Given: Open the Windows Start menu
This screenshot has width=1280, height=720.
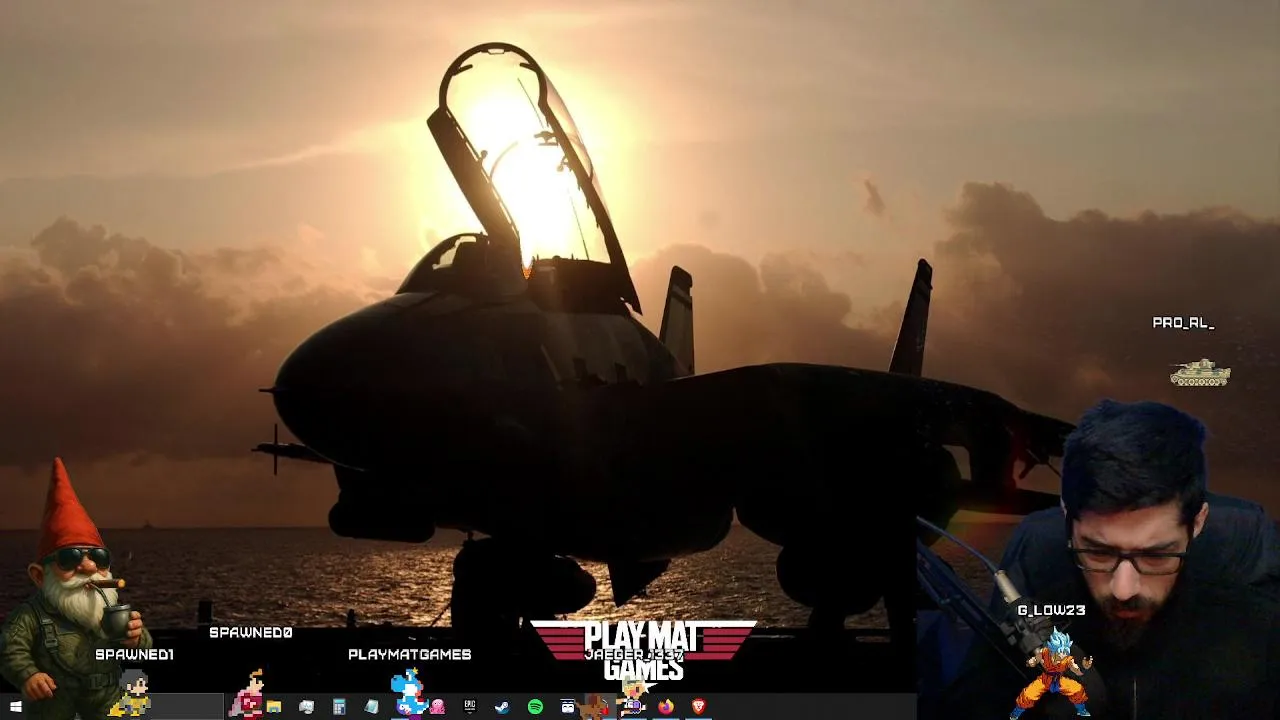Looking at the screenshot, I should (15, 707).
